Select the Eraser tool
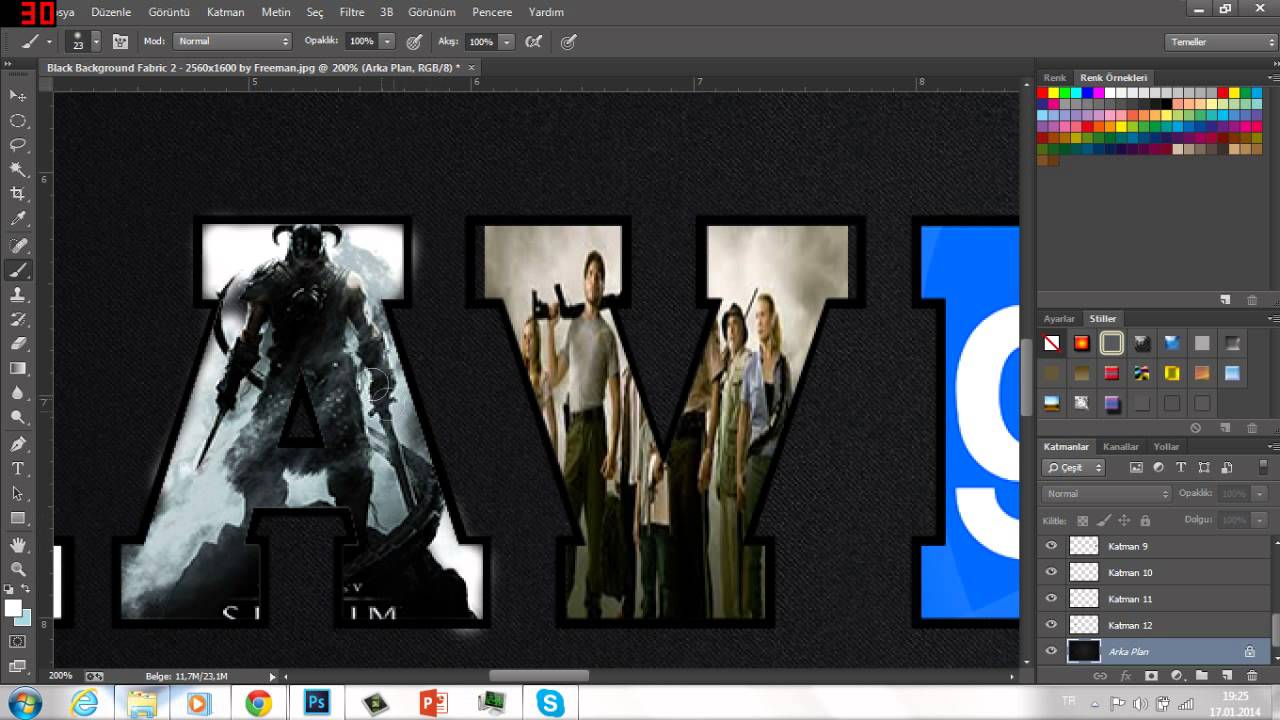Screen dimensions: 1280x720 [x=18, y=344]
